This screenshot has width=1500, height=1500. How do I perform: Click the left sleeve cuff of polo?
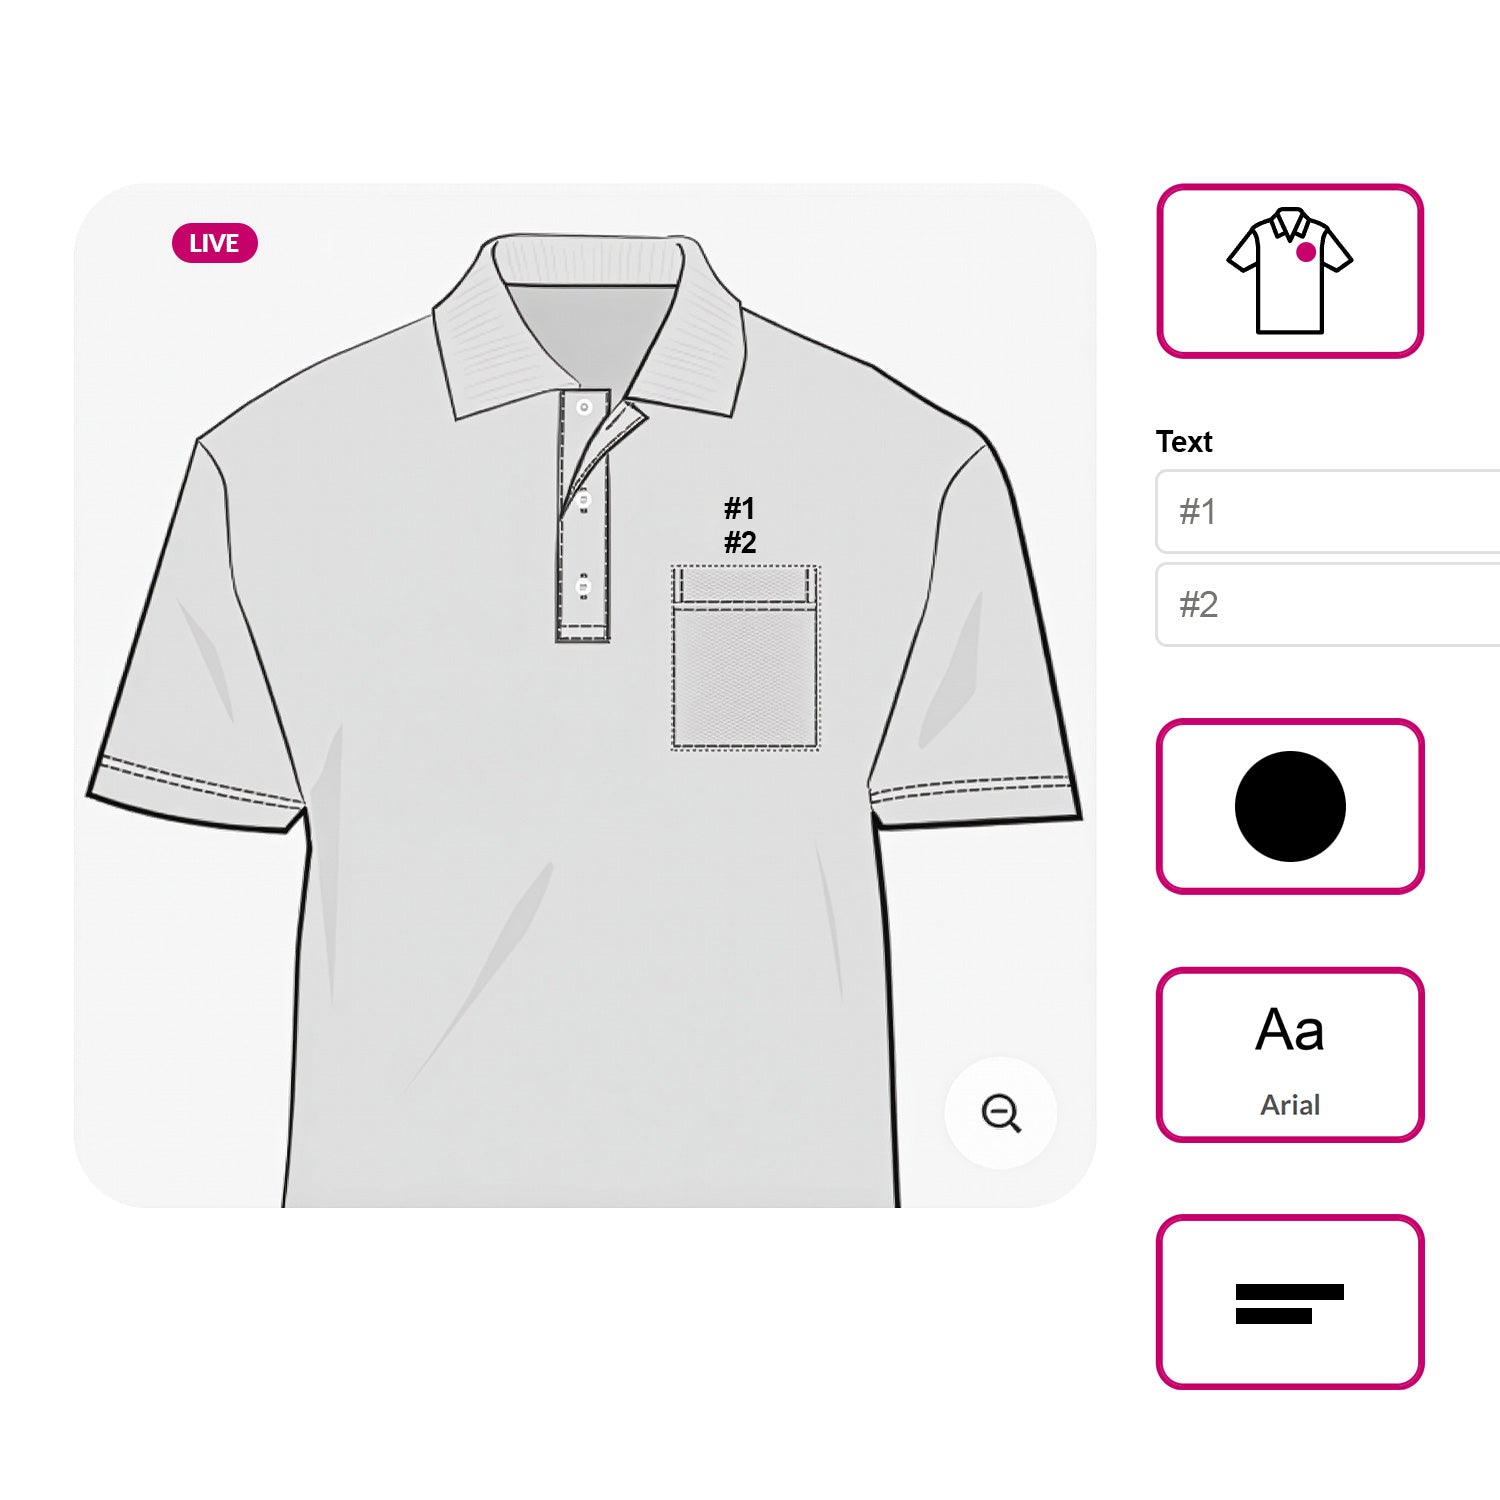click(x=197, y=794)
